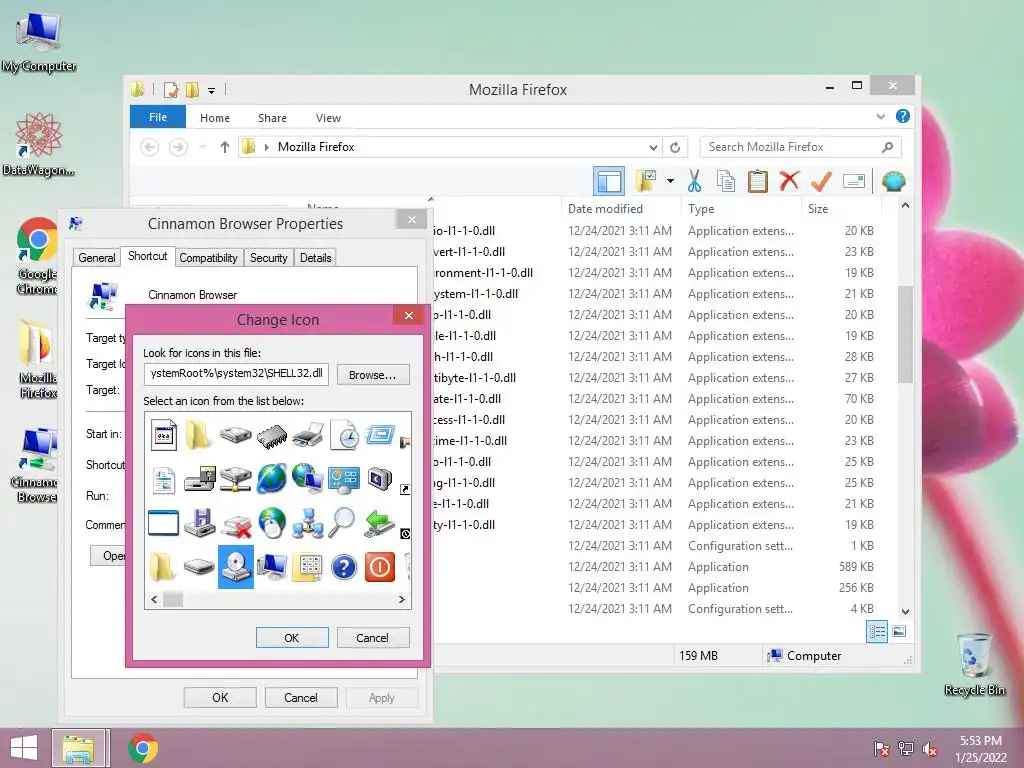
Task: Click the Cut scissors icon in the Explorer toolbar
Action: [694, 181]
